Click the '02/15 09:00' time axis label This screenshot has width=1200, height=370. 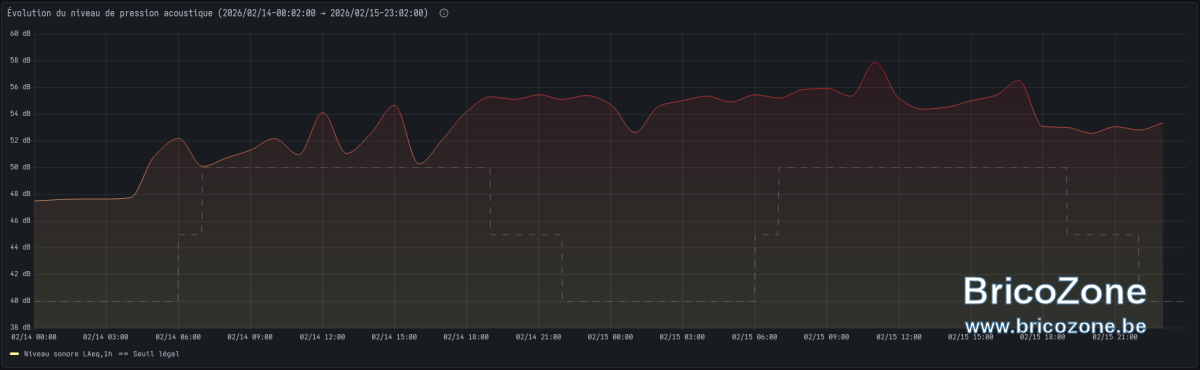tap(827, 337)
